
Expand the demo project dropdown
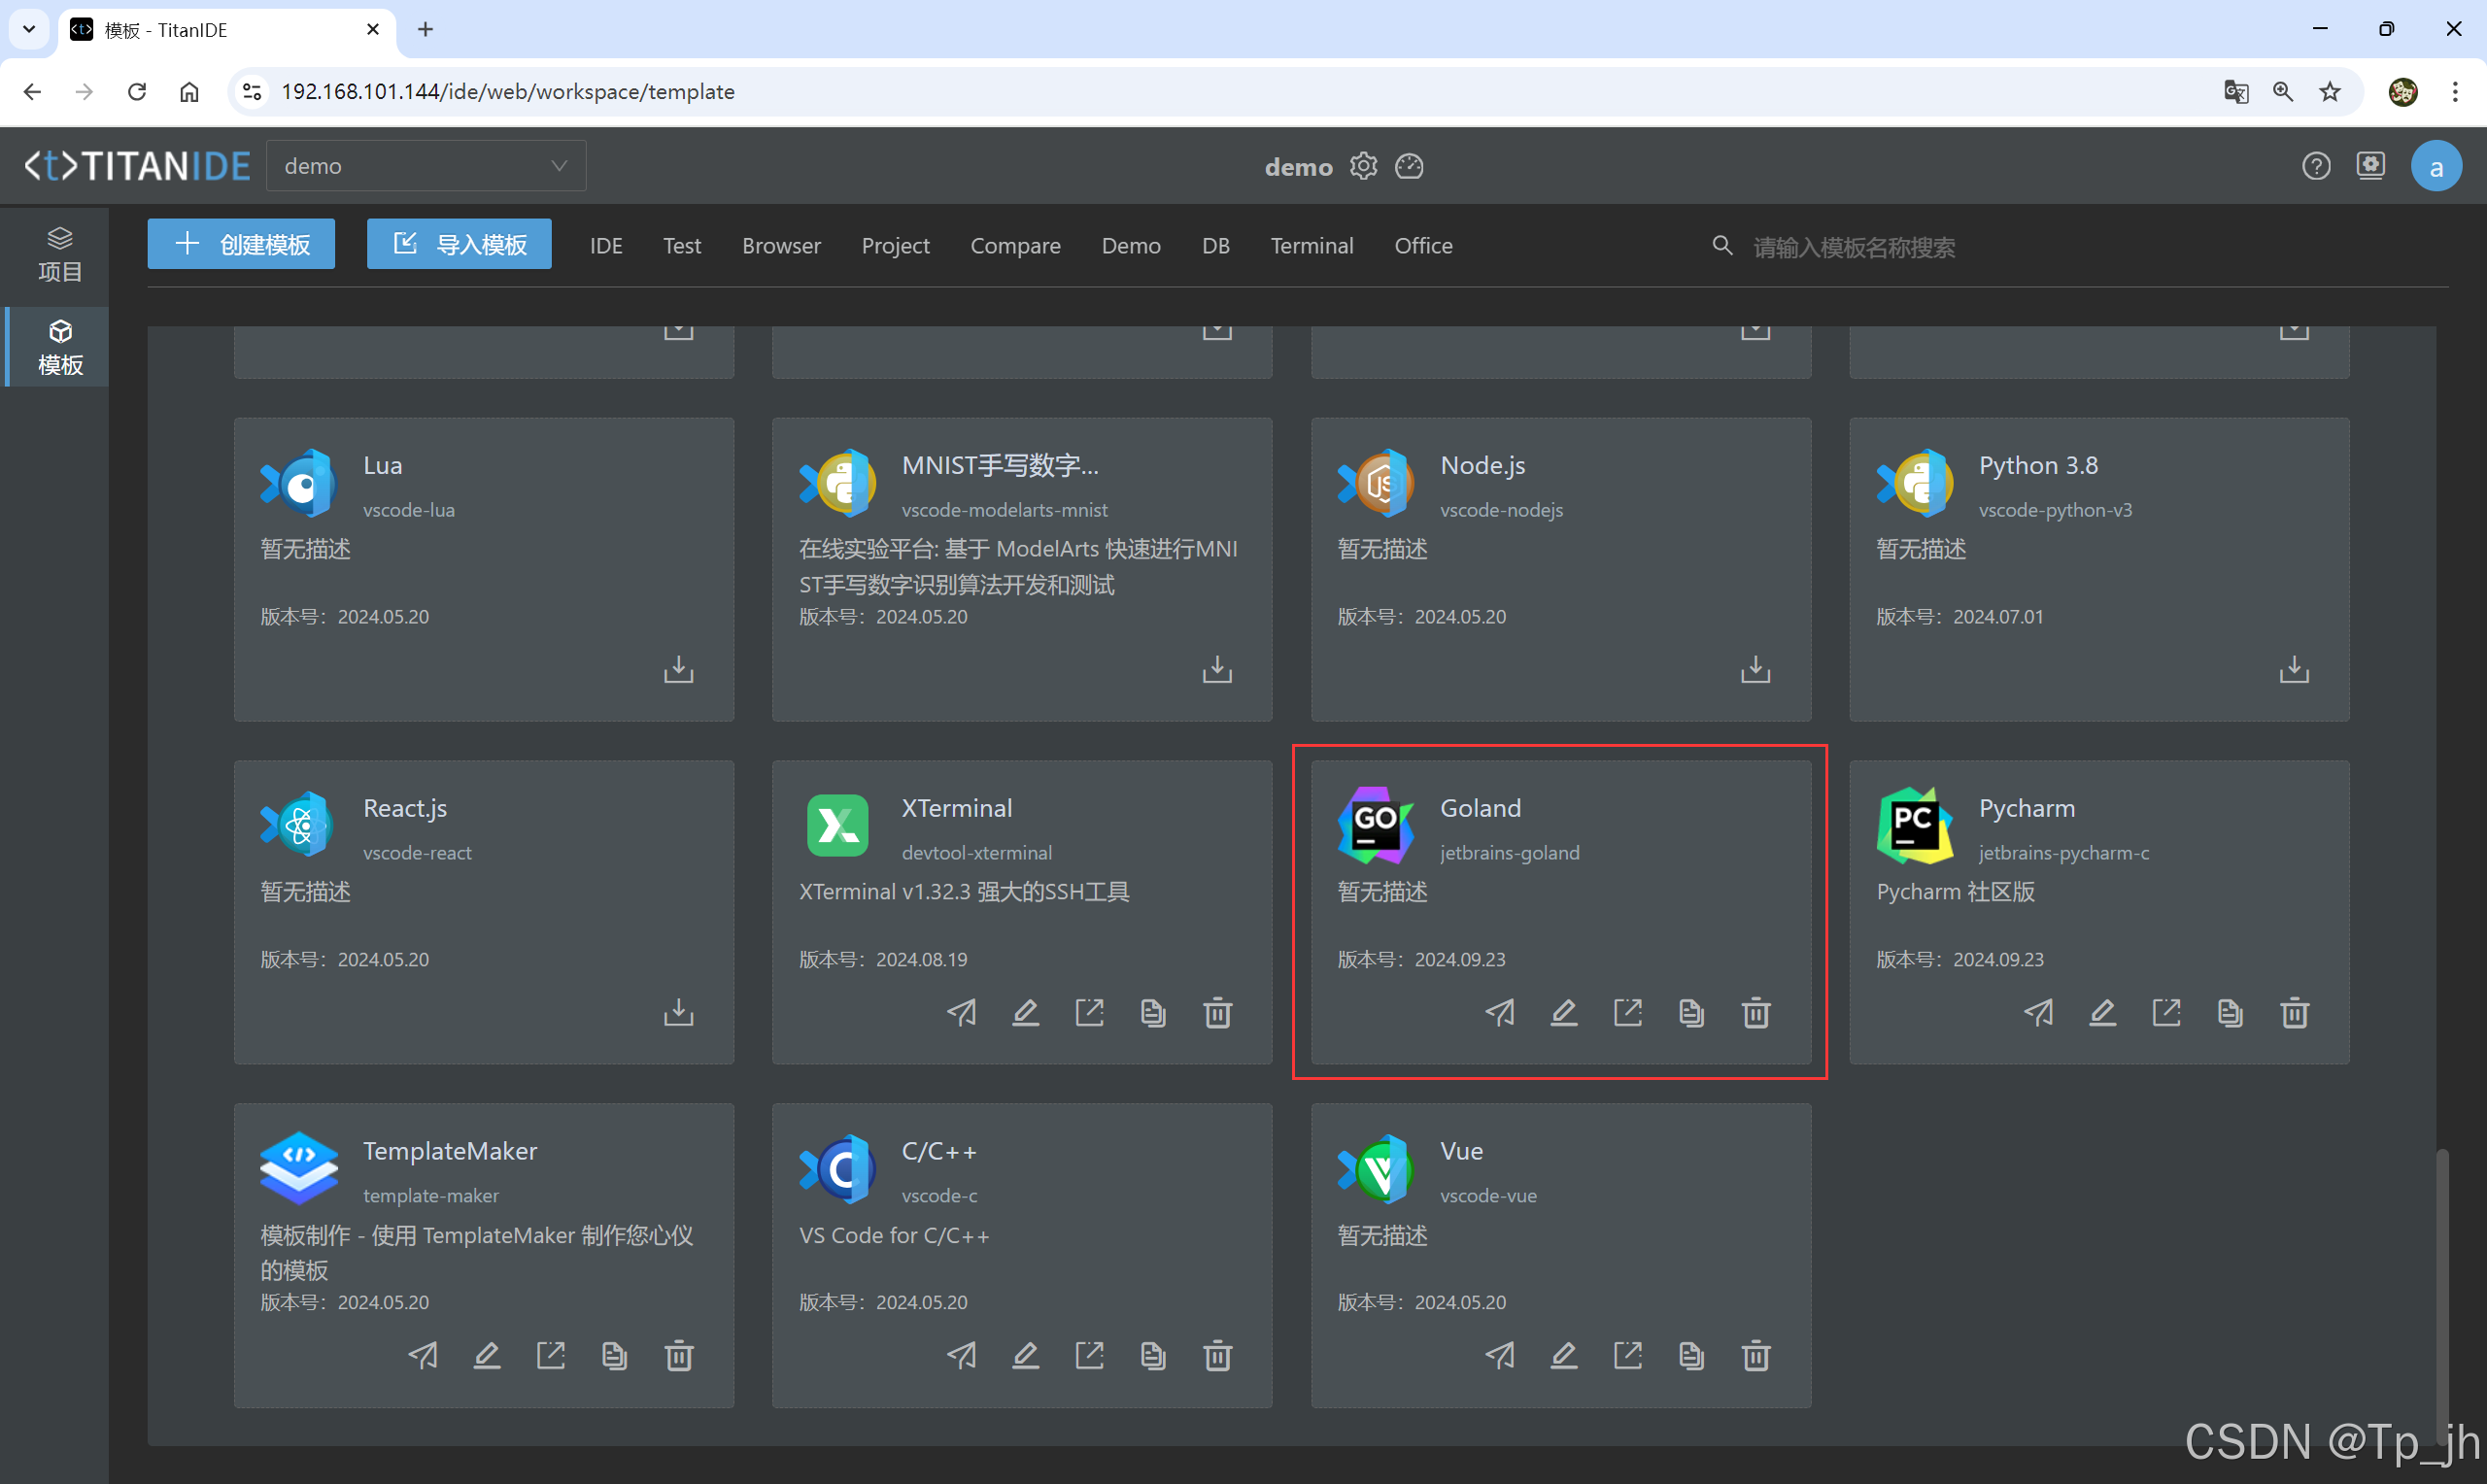[x=426, y=166]
